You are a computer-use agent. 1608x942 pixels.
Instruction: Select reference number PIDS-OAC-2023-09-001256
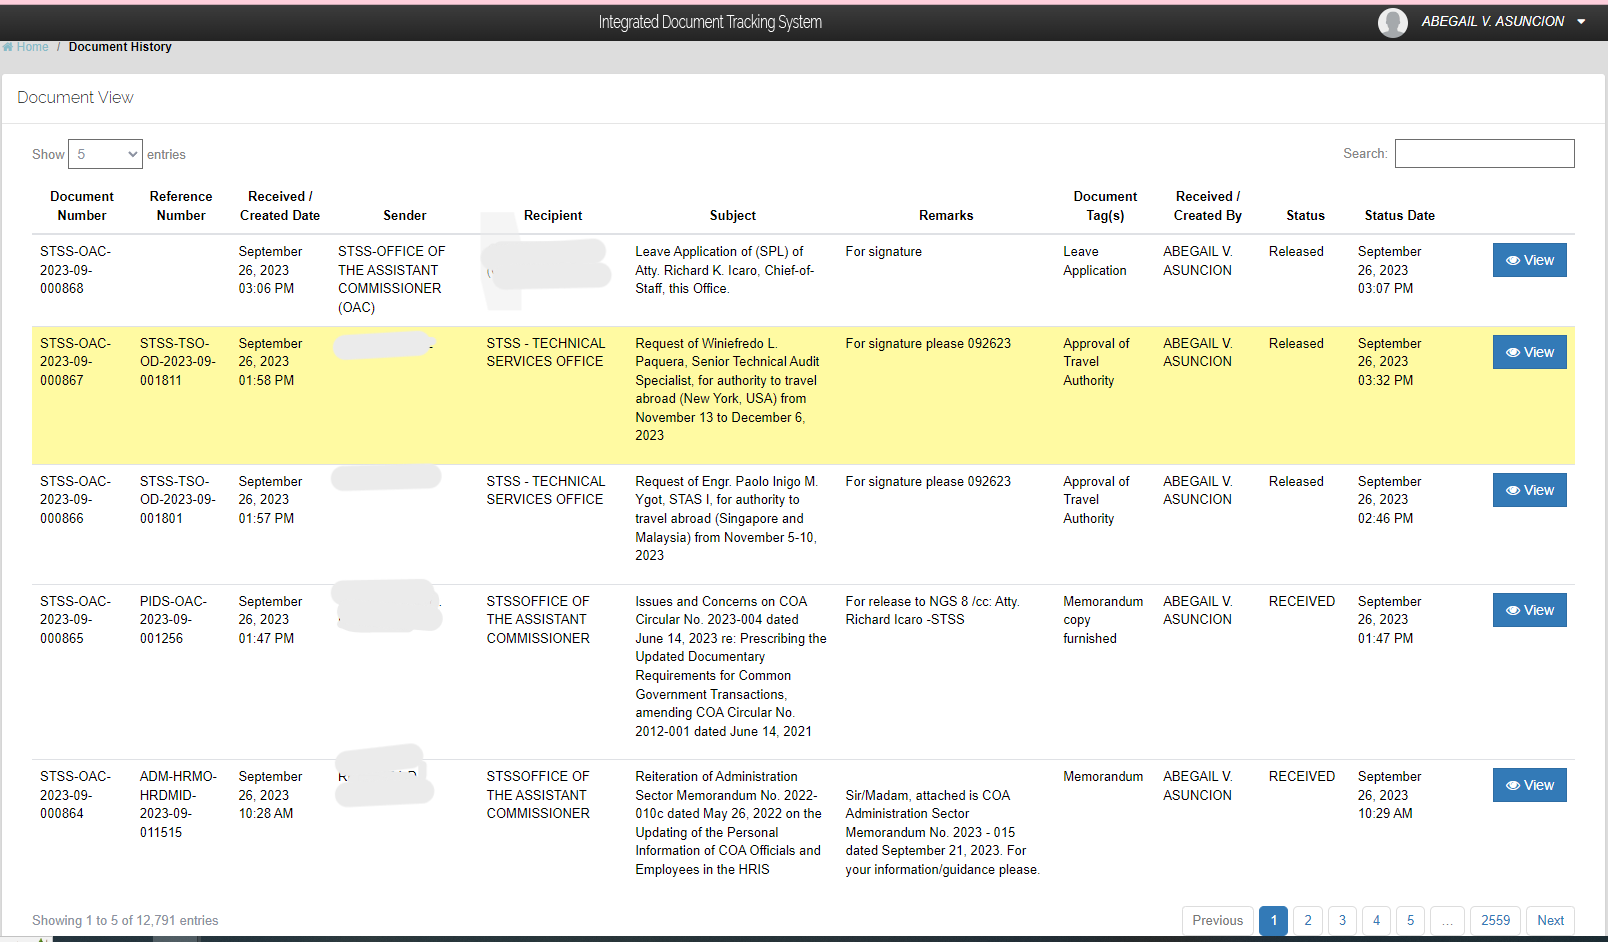[x=173, y=620]
